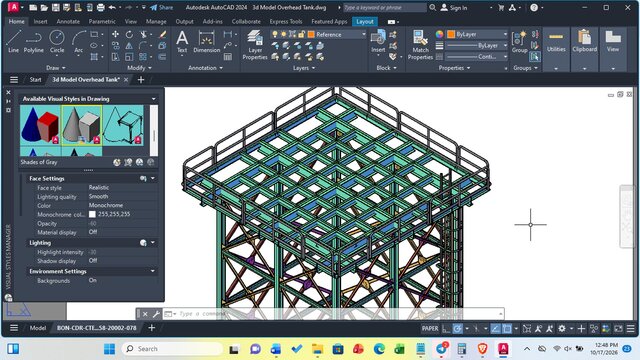Toggle Material display Off value
640x360 pixels.
click(93, 232)
